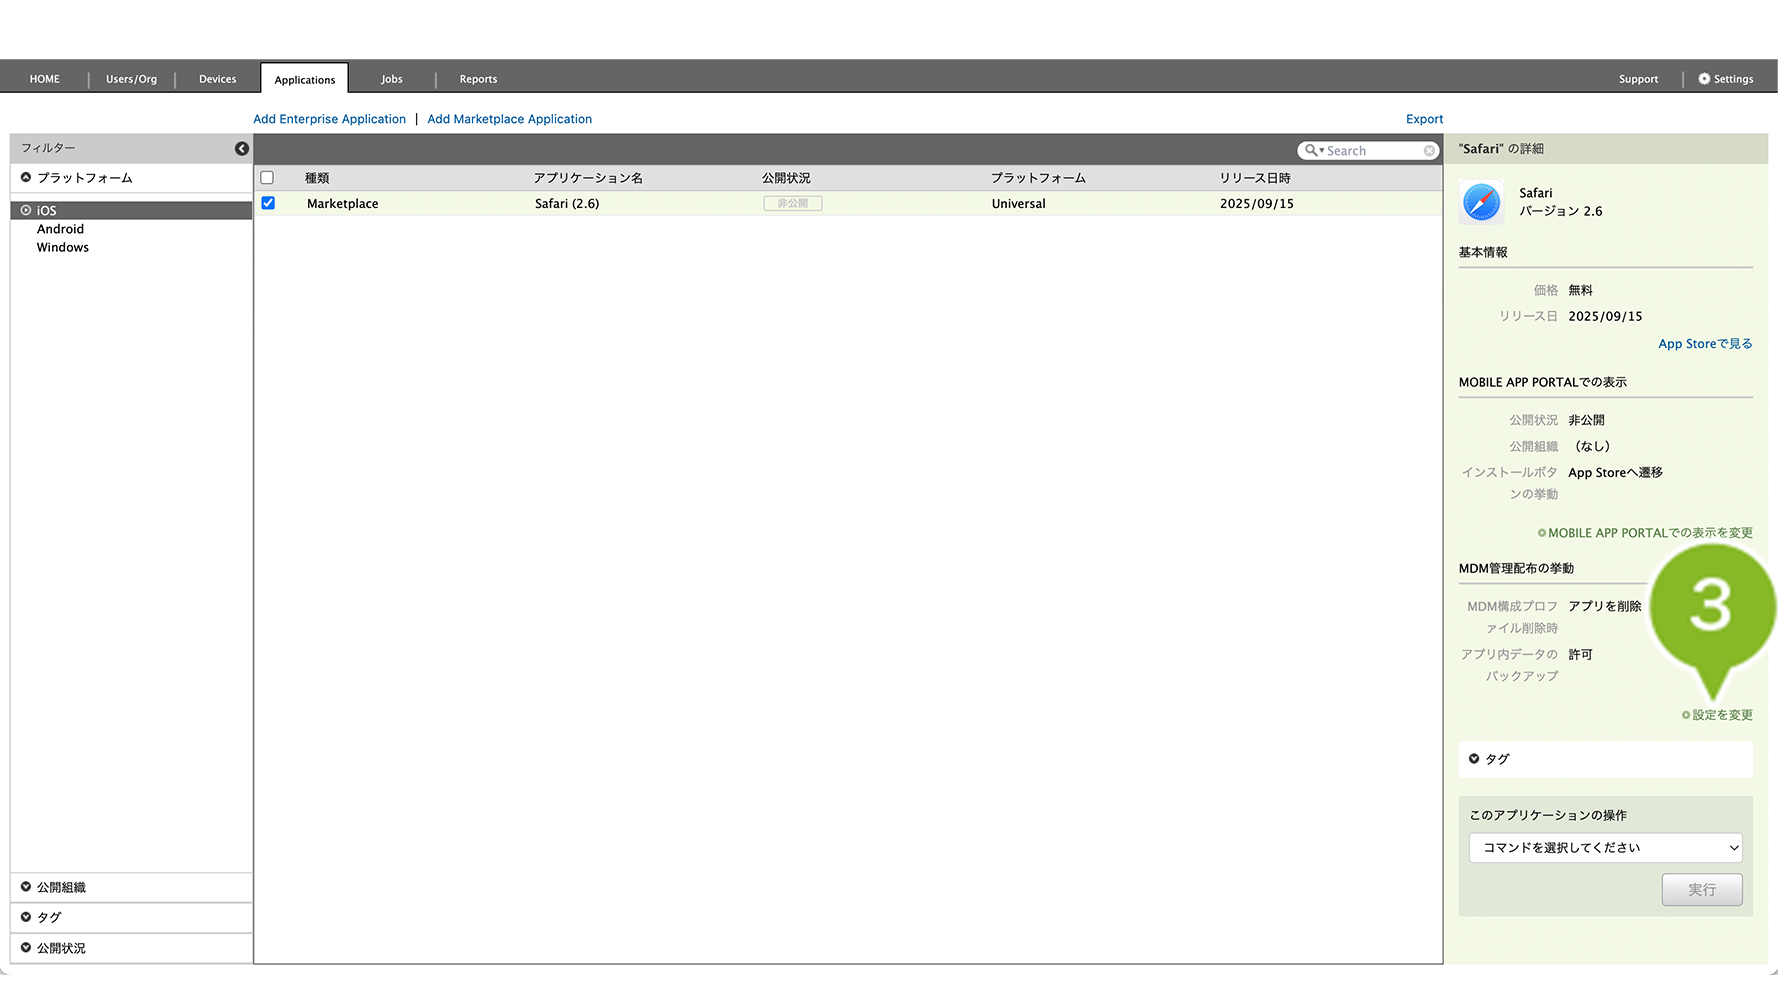Viewport: 1778px width, 1000px height.
Task: Collapse the filter panel with arrow icon
Action: click(241, 149)
